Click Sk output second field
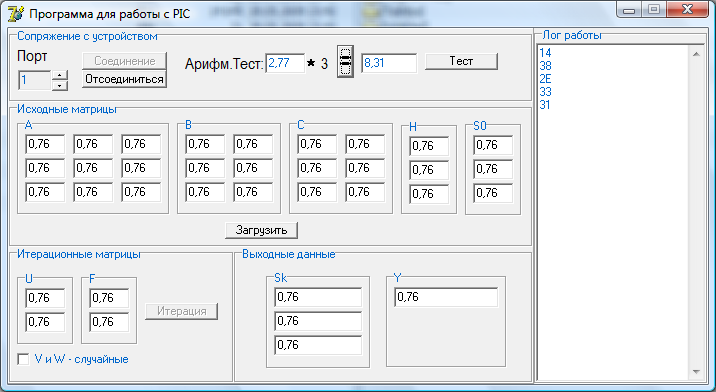The image size is (716, 392). point(318,321)
